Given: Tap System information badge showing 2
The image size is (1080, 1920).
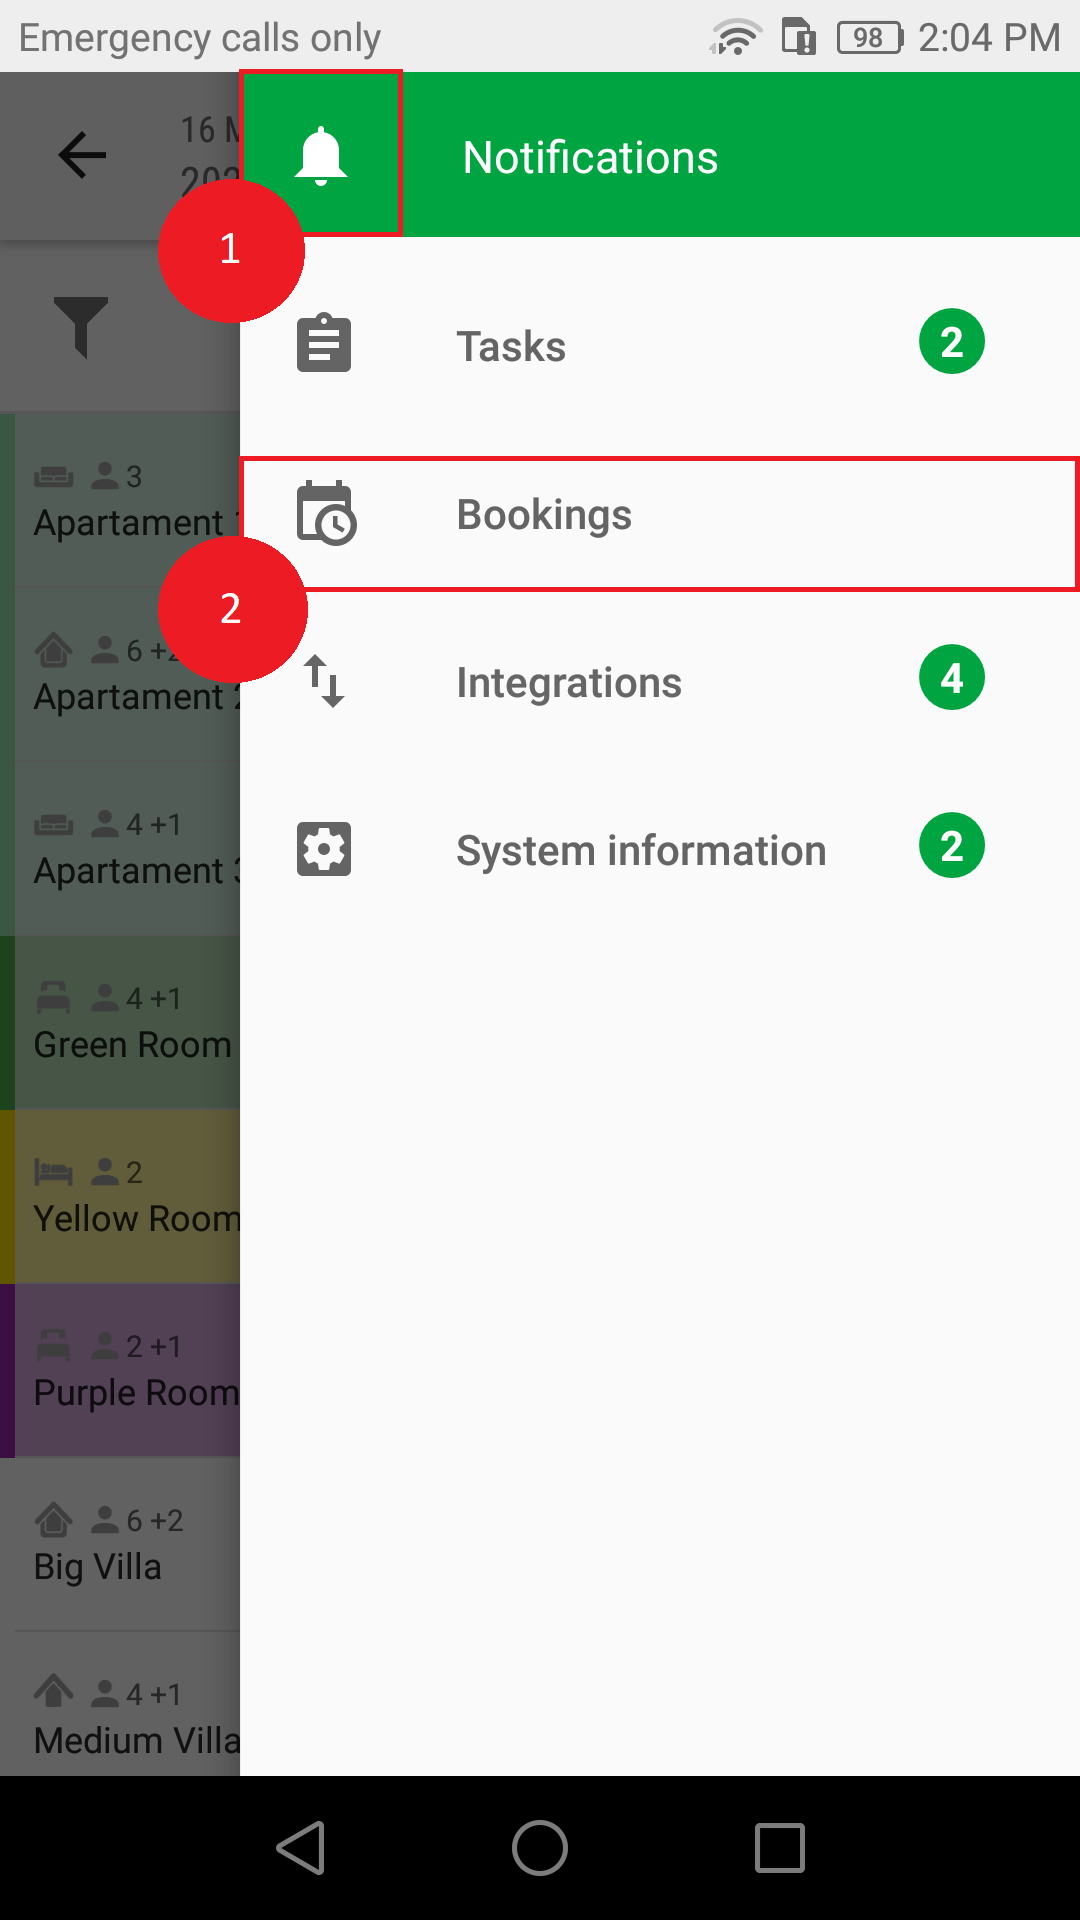Looking at the screenshot, I should click(952, 846).
